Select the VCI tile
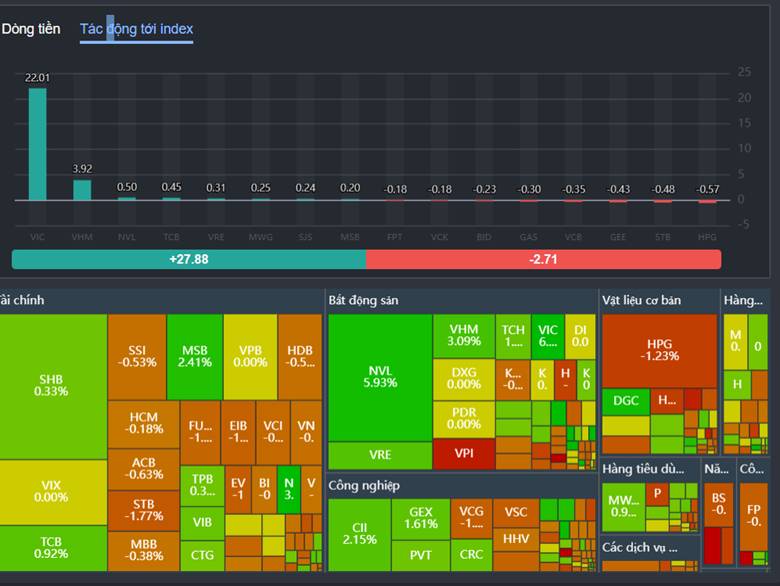780x586 pixels. click(273, 432)
